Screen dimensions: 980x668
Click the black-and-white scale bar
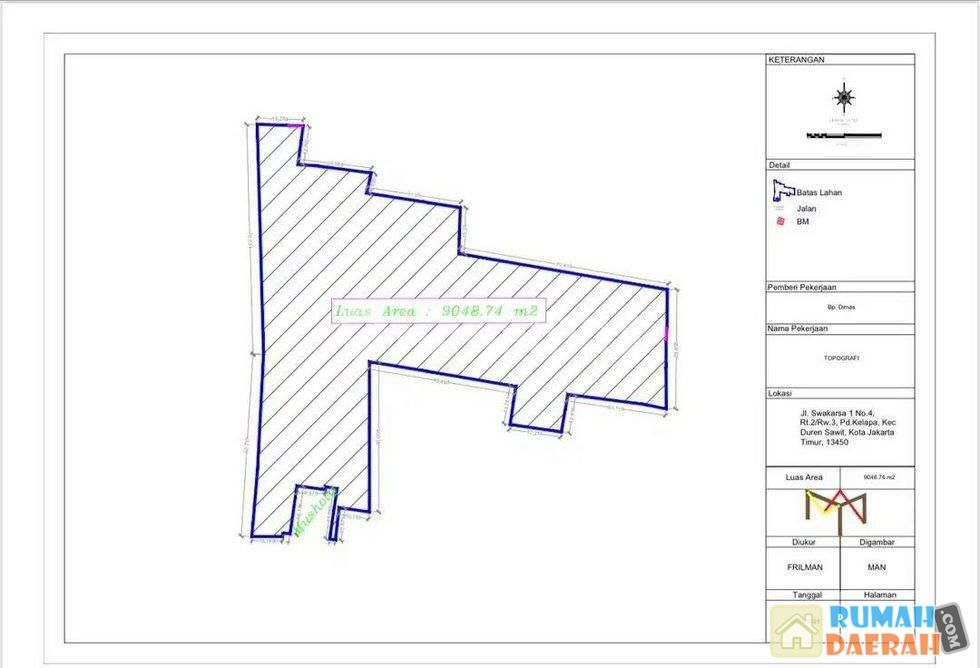click(x=842, y=135)
